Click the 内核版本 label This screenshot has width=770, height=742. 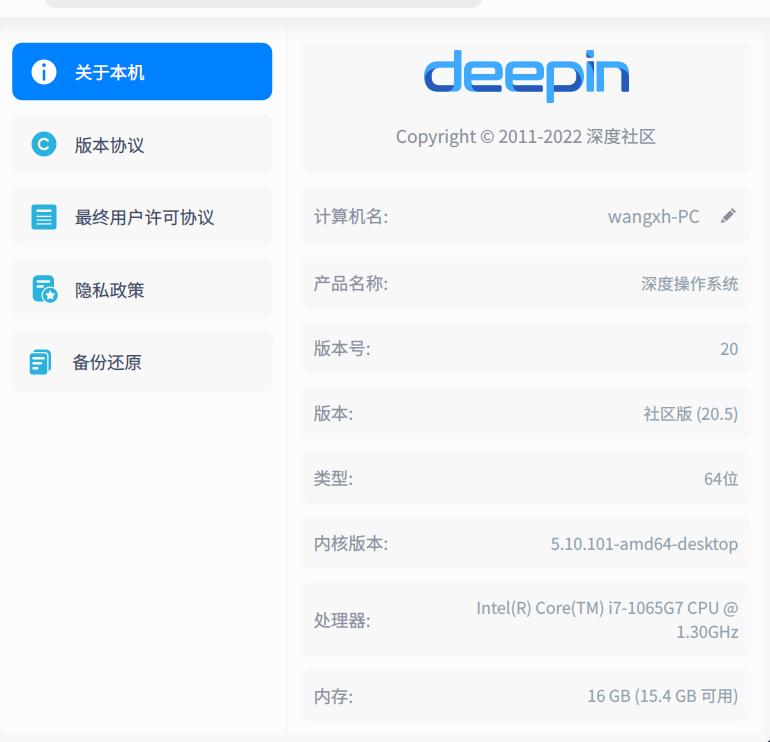point(351,544)
